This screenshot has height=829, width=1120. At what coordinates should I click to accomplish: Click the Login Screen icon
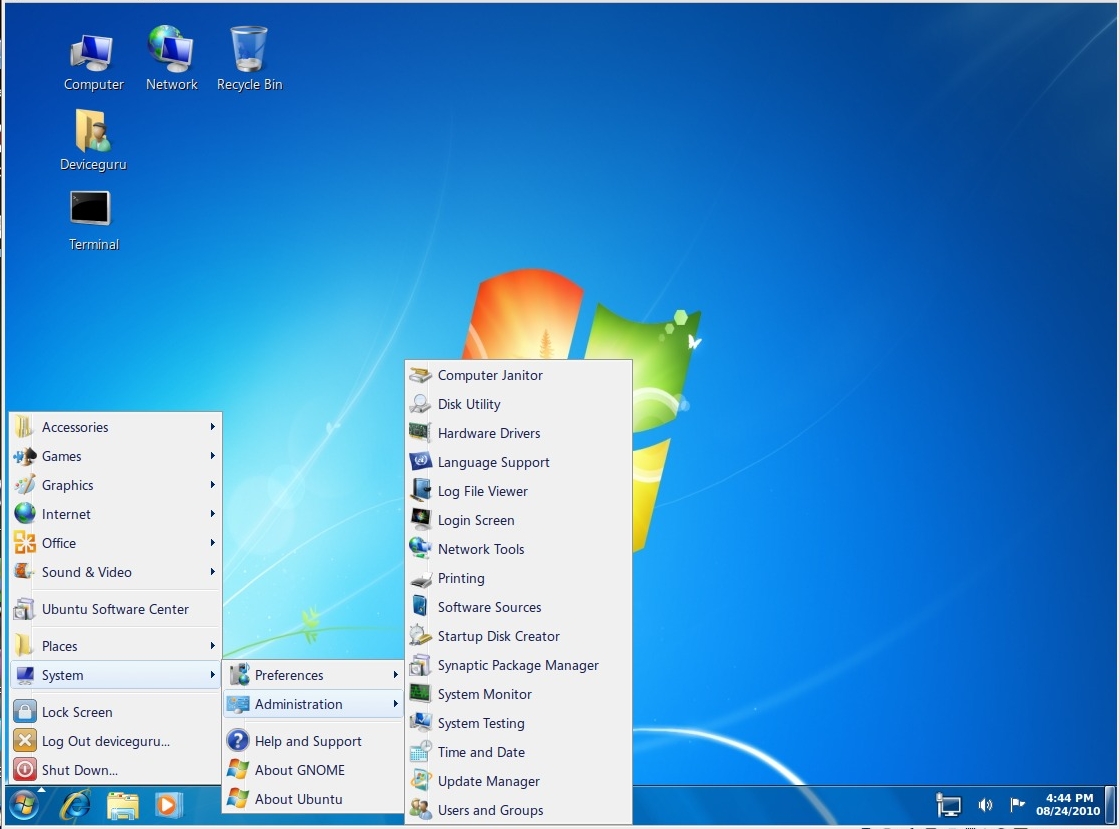tap(420, 520)
